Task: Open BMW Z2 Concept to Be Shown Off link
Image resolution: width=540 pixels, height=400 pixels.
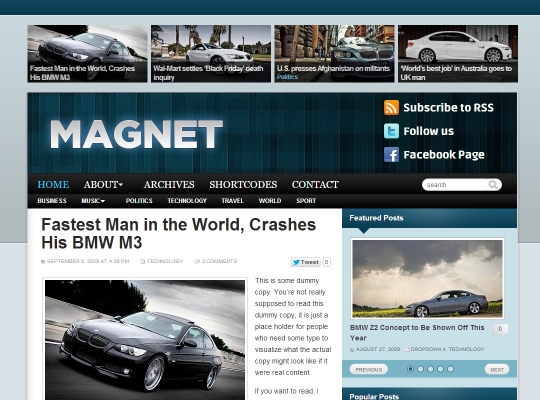Action: [x=417, y=332]
